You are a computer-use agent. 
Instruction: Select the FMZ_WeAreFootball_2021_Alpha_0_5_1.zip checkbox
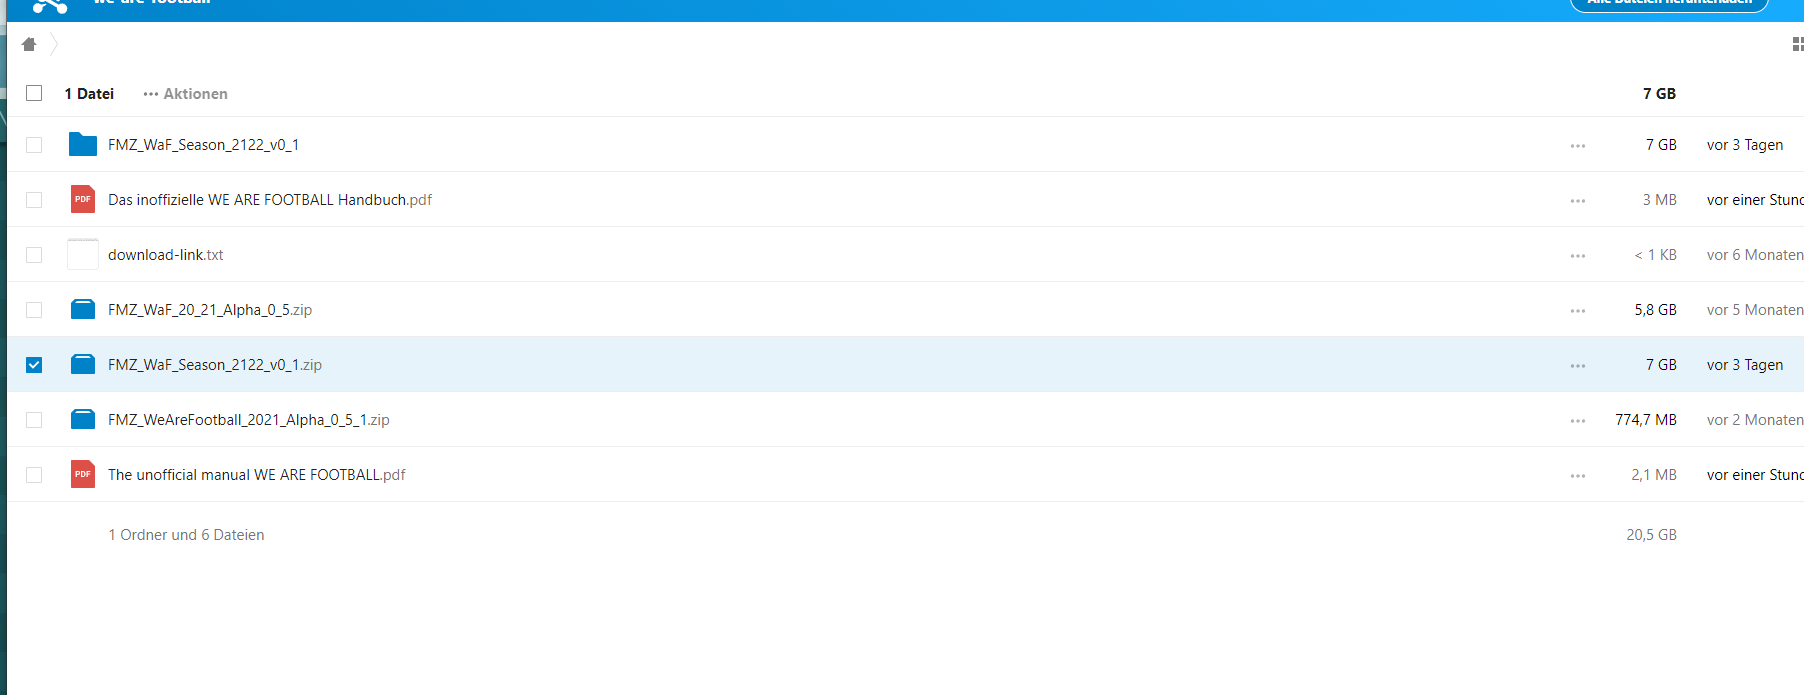(34, 420)
